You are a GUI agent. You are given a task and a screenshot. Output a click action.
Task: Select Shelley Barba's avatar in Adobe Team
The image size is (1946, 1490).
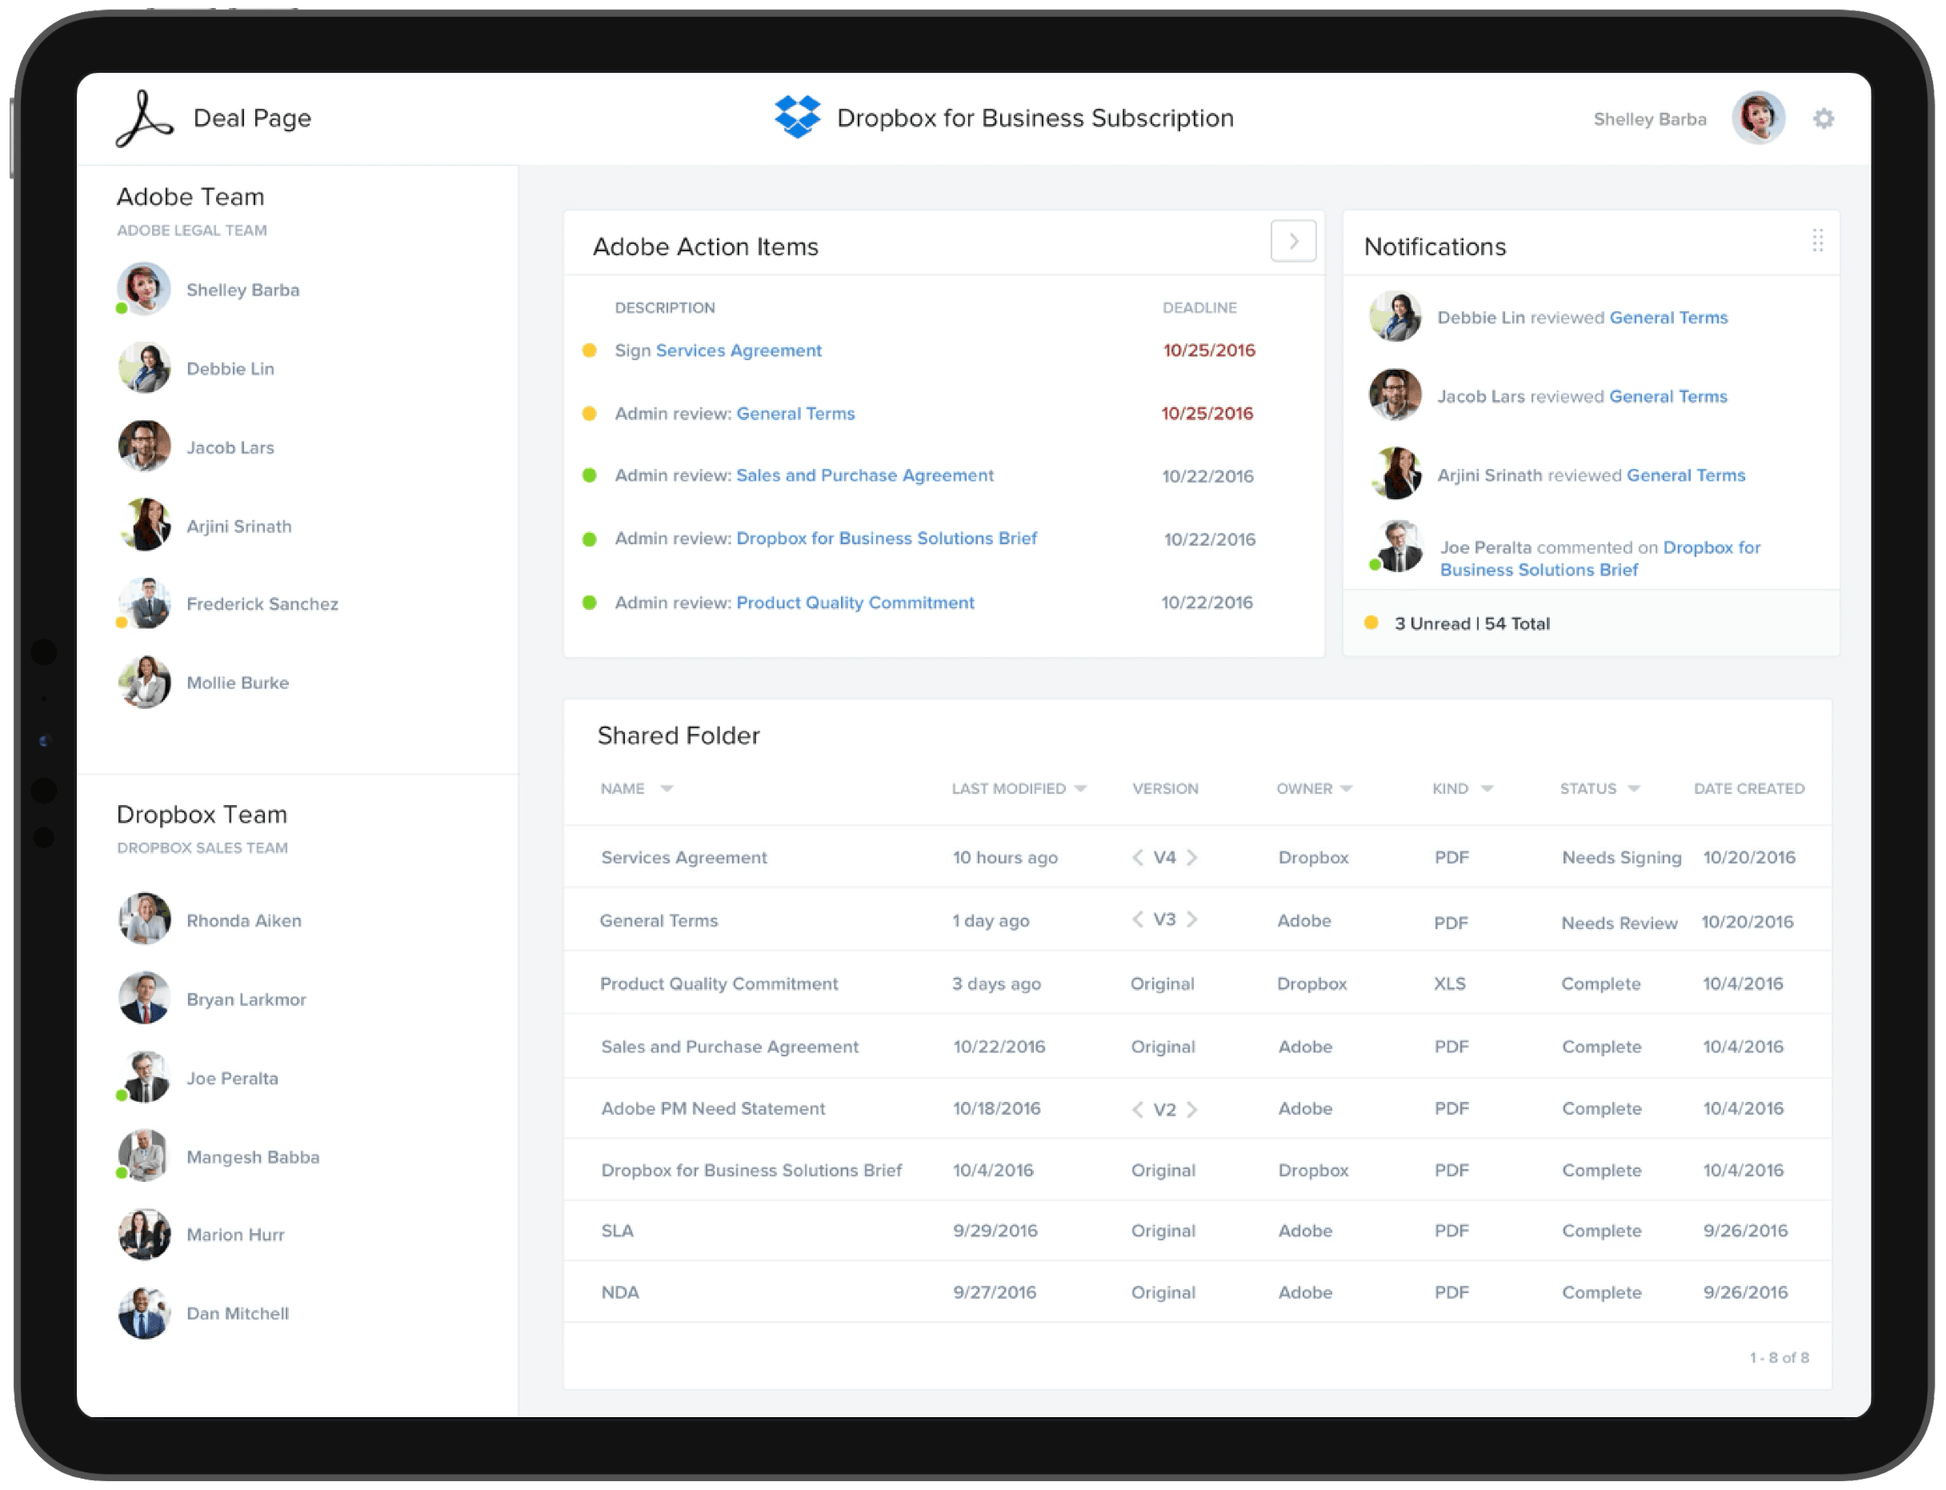(x=144, y=289)
